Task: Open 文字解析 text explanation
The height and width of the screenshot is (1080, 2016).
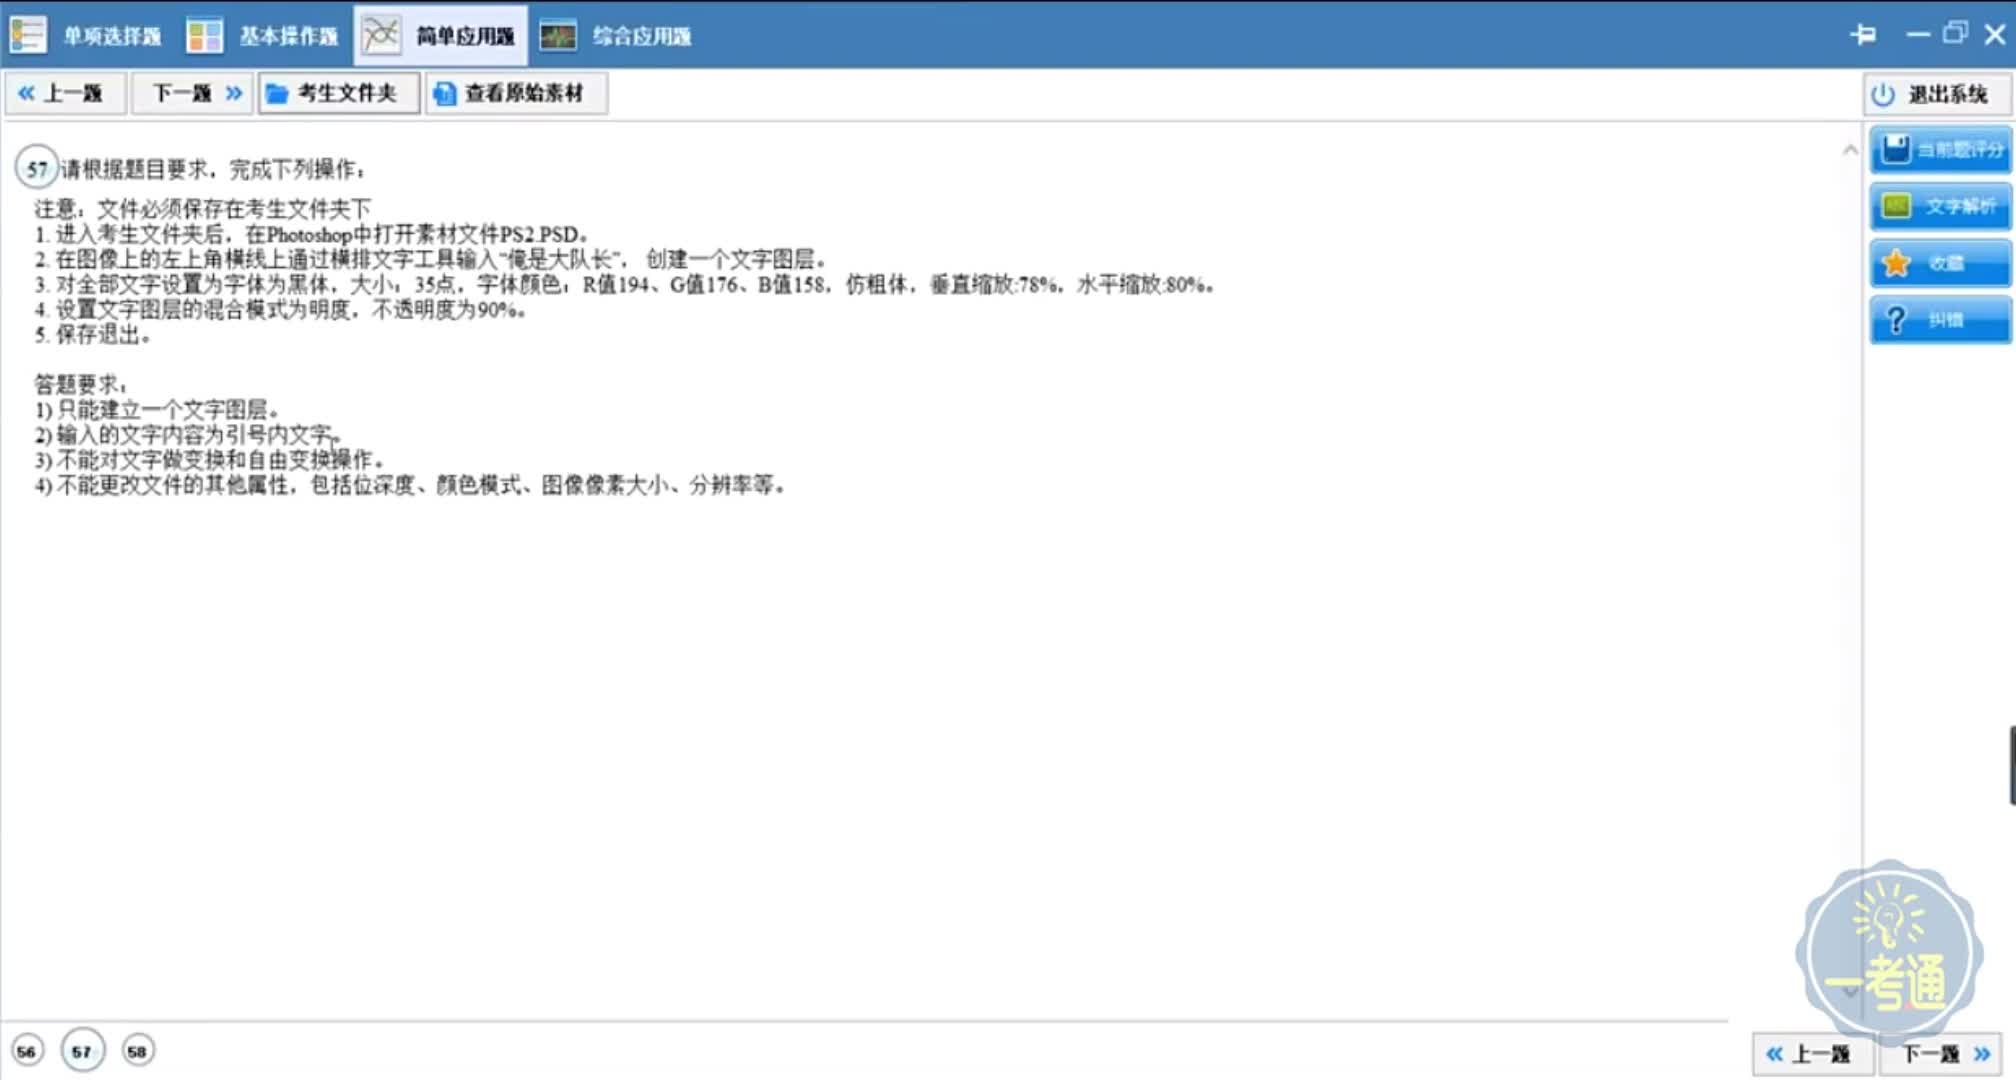Action: coord(1940,207)
